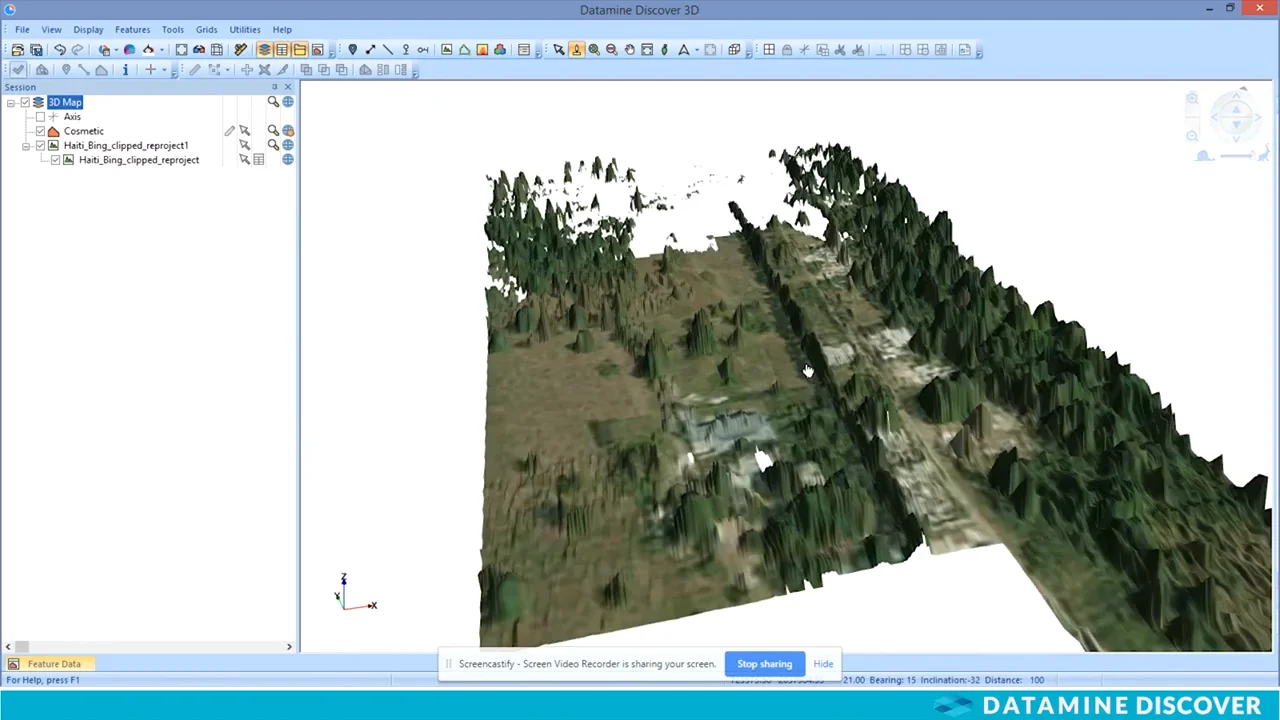Collapse the 3D Map tree node
Image resolution: width=1280 pixels, height=720 pixels.
coord(11,102)
